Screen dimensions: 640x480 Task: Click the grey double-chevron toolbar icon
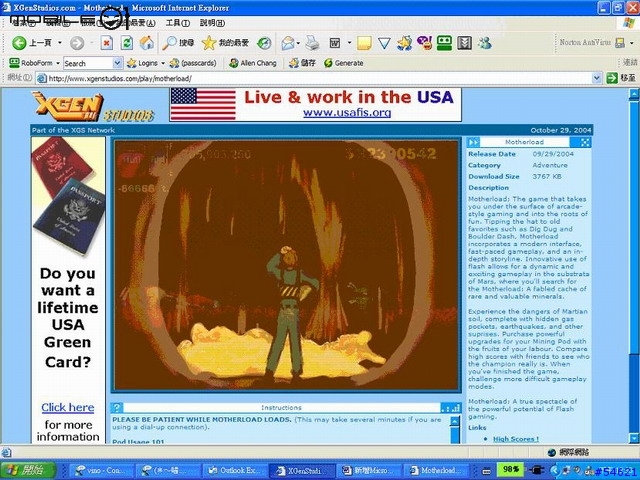pos(464,43)
